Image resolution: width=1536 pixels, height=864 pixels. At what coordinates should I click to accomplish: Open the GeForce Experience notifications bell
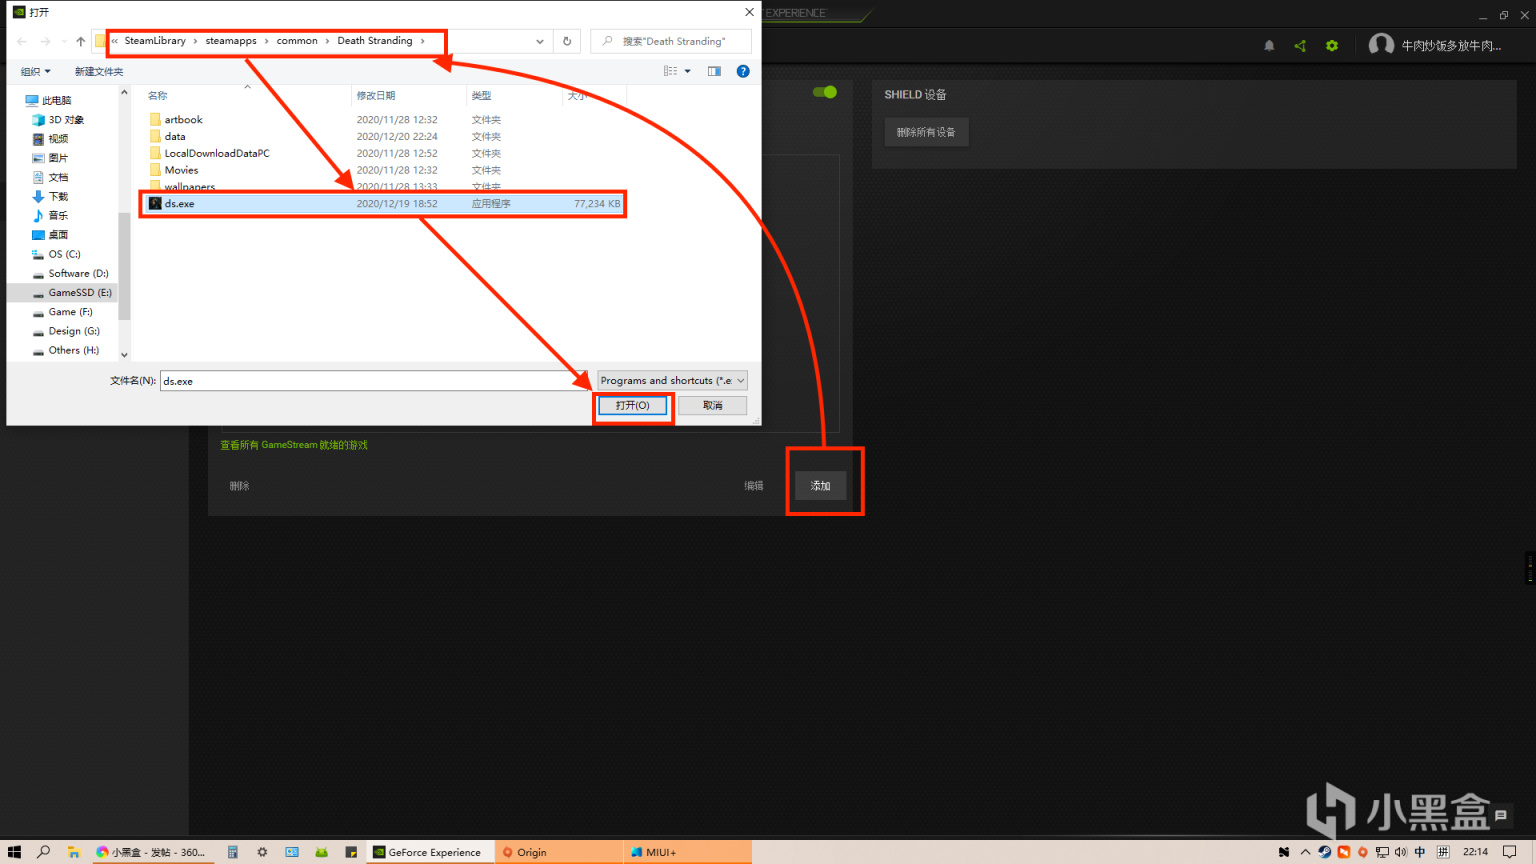point(1269,45)
